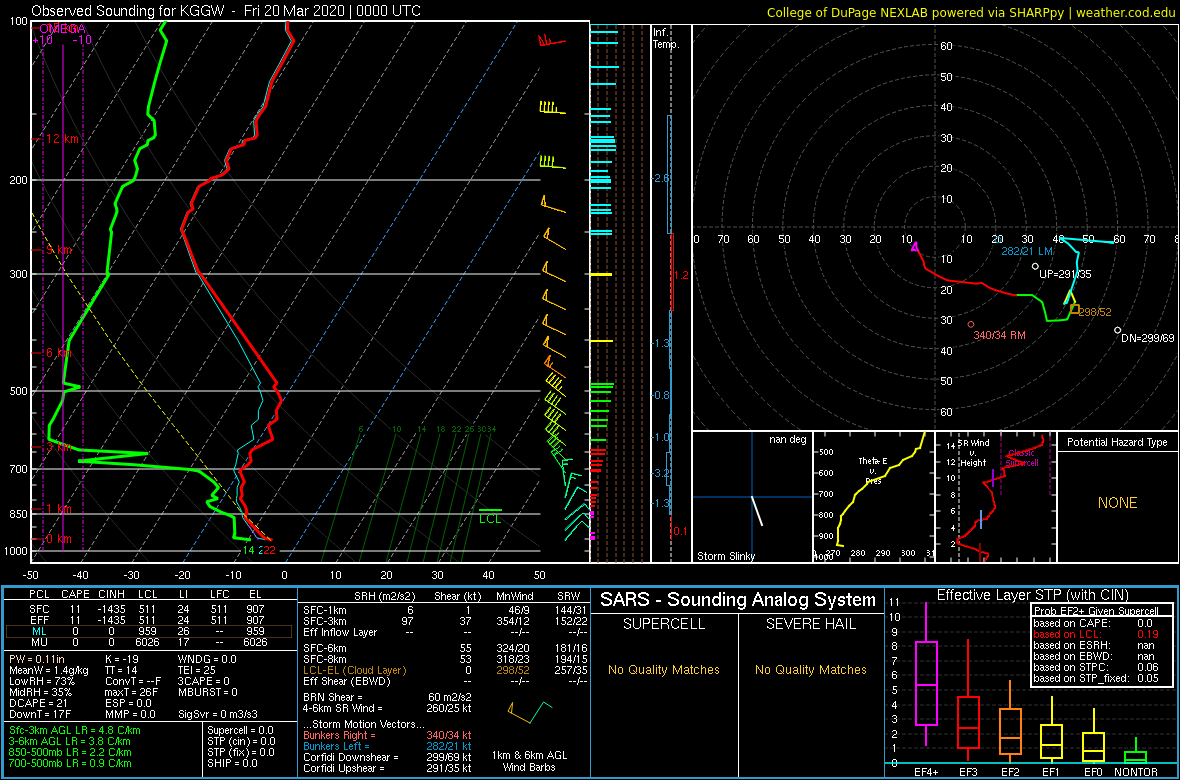Screen dimensions: 1180x780
Task: Click the SFC-1km kinematics row
Action: pos(445,611)
